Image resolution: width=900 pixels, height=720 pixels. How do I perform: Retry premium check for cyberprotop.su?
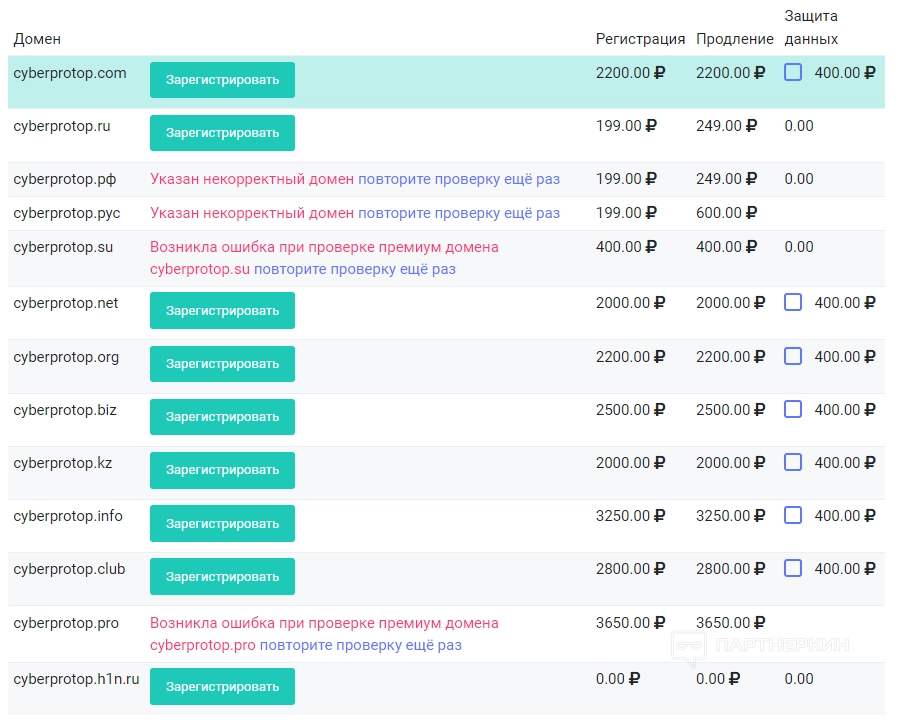(355, 269)
